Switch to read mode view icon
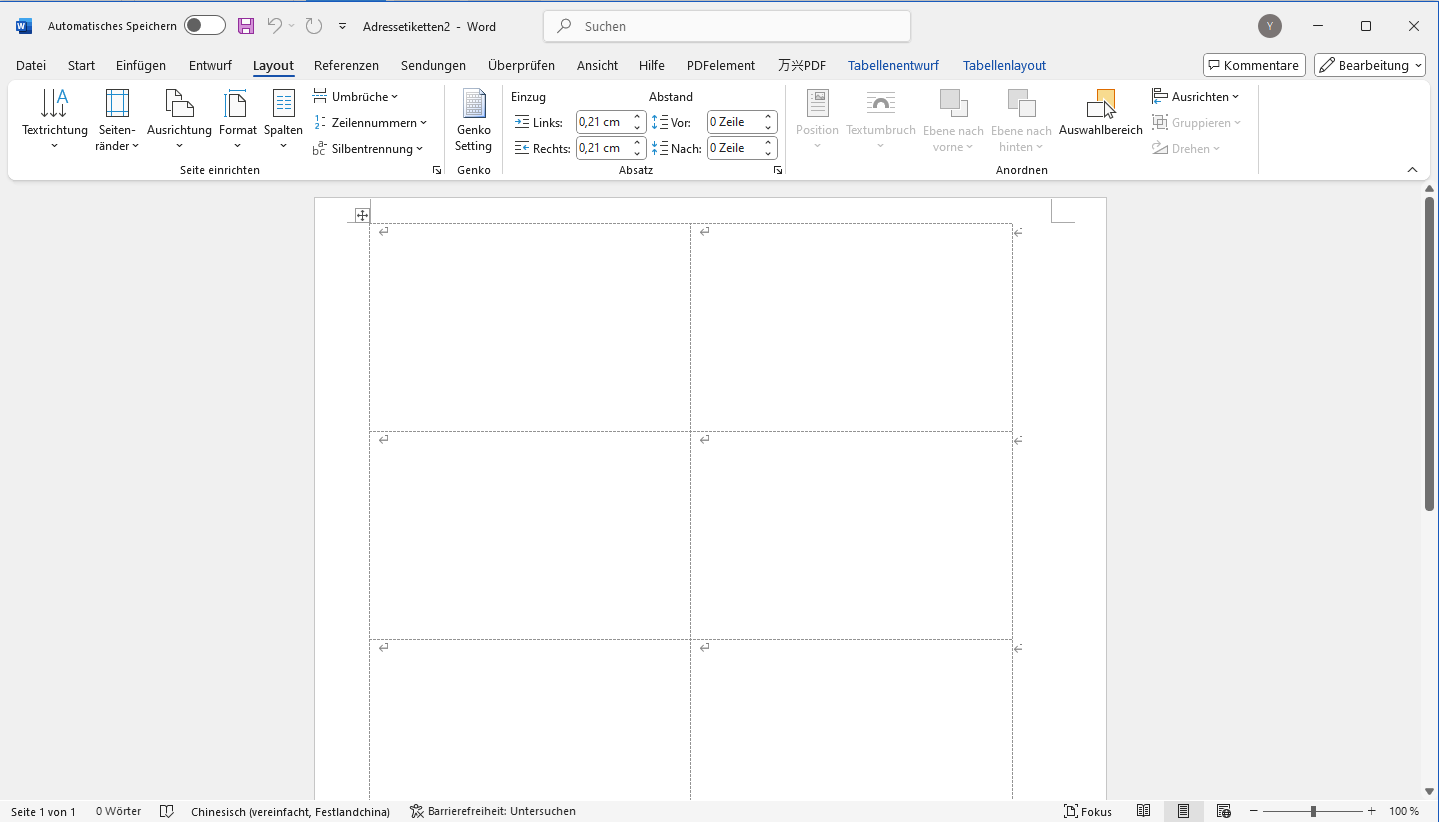 (x=1144, y=811)
